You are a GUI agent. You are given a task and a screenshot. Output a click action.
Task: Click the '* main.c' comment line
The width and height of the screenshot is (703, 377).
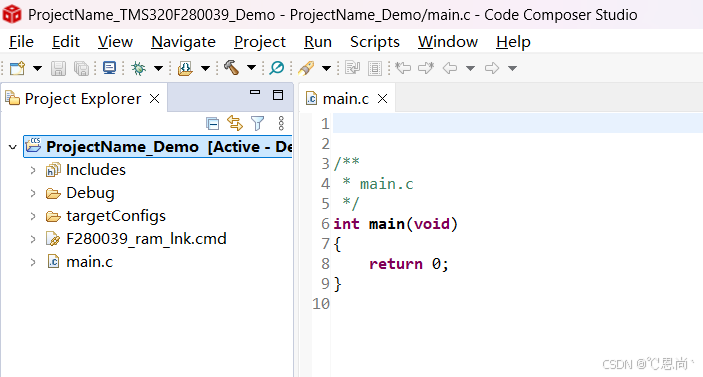click(378, 184)
